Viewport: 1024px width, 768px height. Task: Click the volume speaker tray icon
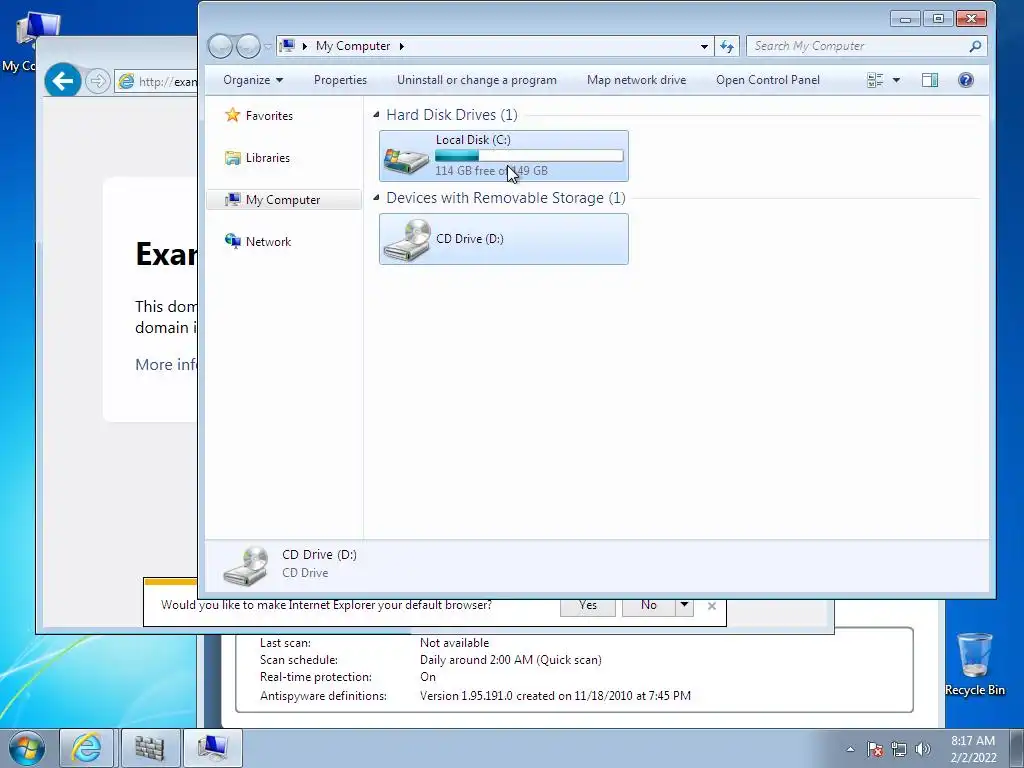[x=922, y=749]
